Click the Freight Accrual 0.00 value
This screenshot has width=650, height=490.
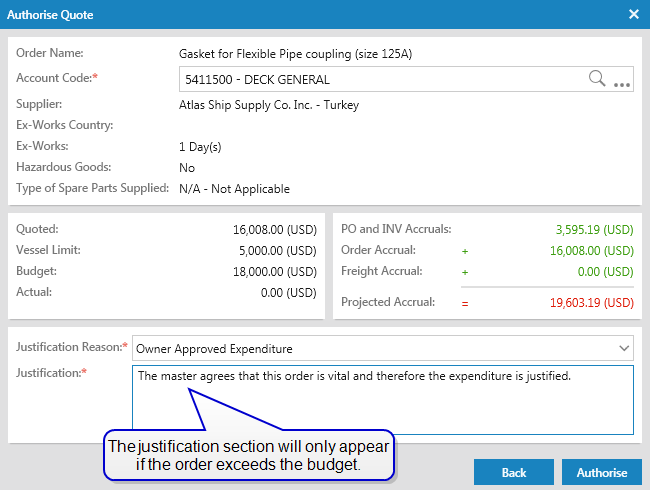click(602, 271)
